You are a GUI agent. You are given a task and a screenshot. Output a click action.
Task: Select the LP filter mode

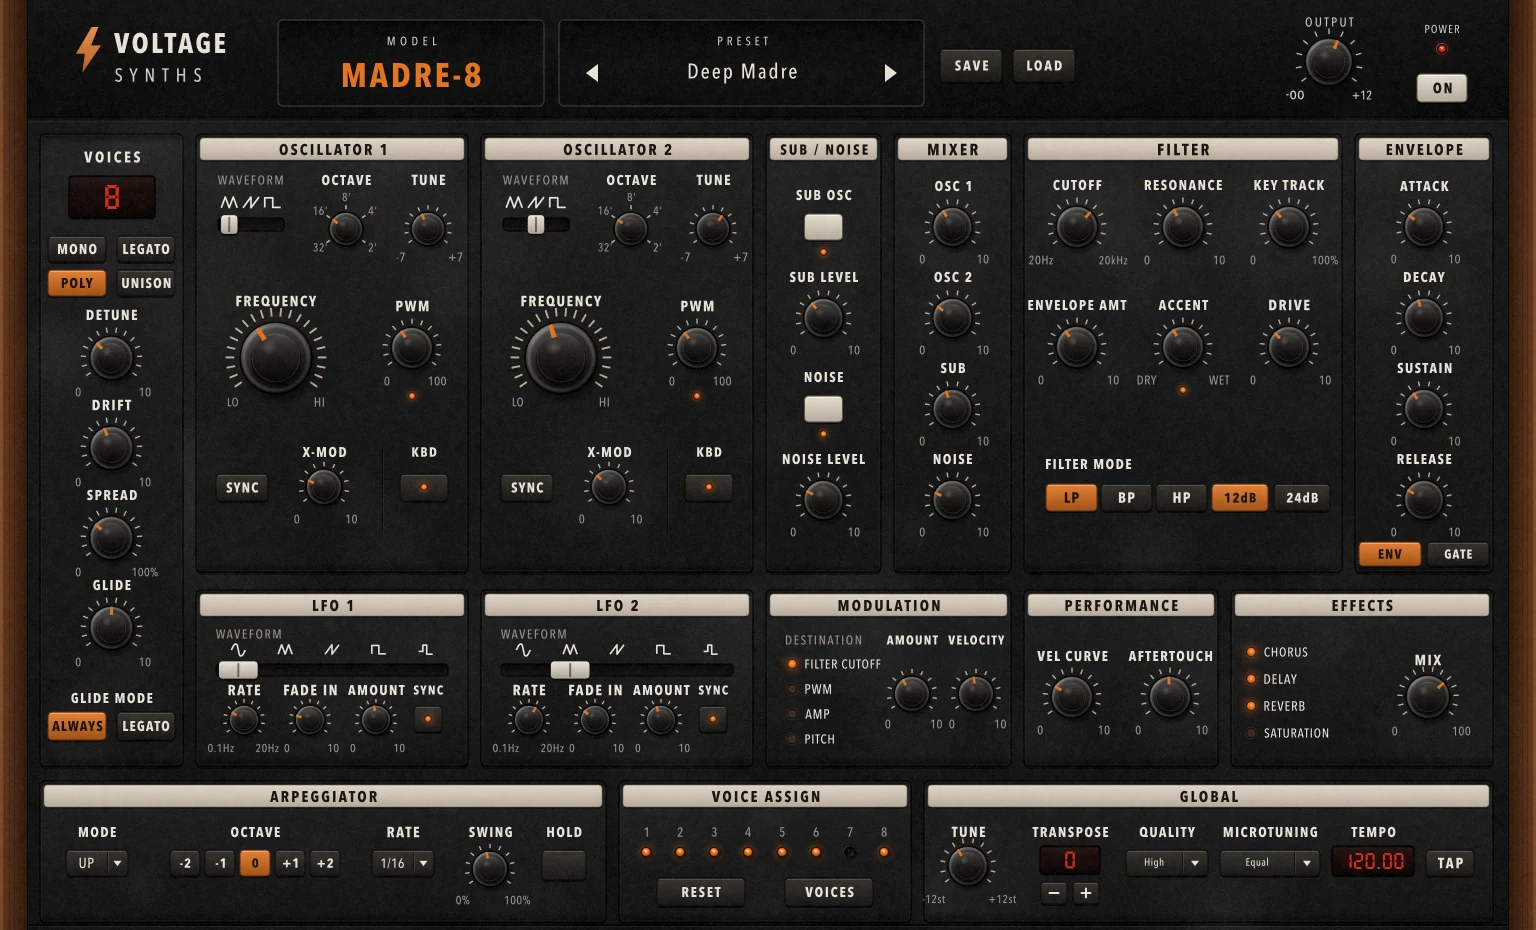(1071, 498)
